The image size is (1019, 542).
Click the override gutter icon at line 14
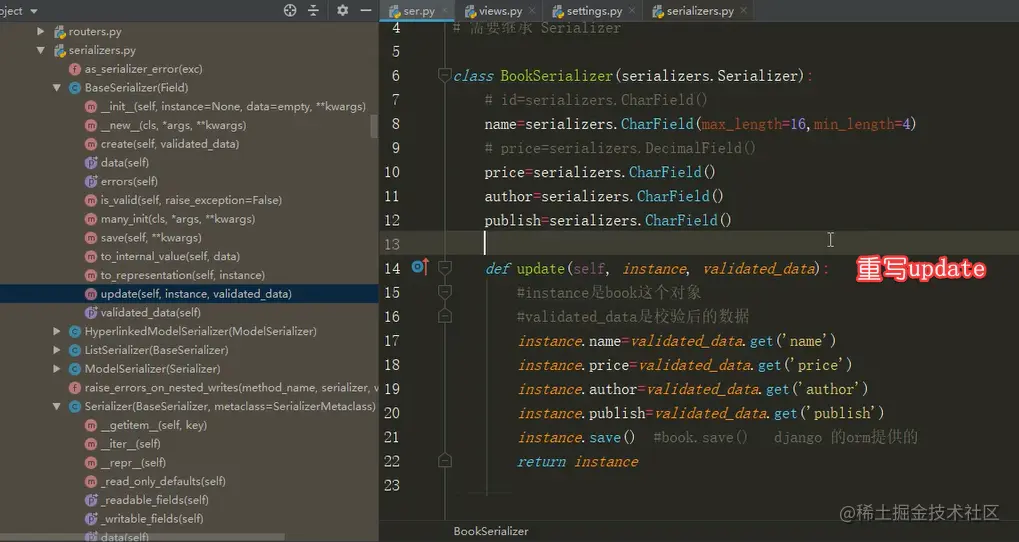click(x=420, y=266)
